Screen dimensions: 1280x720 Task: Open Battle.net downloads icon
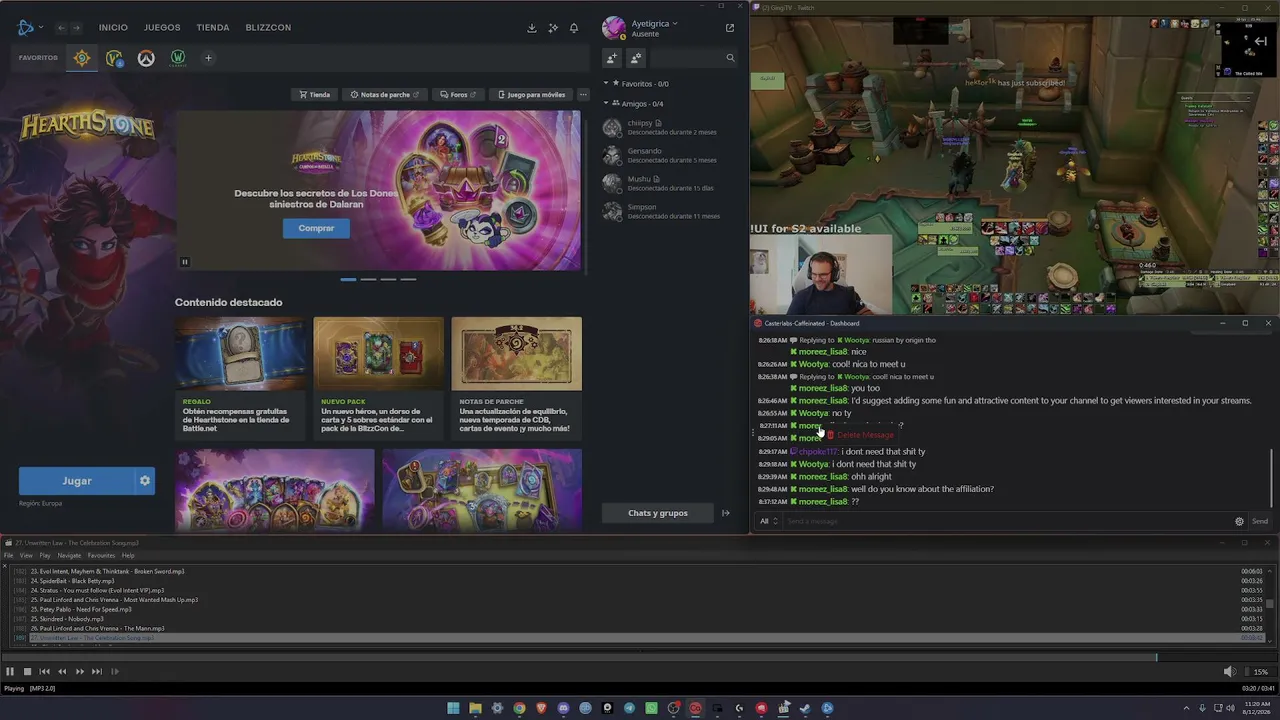click(532, 28)
